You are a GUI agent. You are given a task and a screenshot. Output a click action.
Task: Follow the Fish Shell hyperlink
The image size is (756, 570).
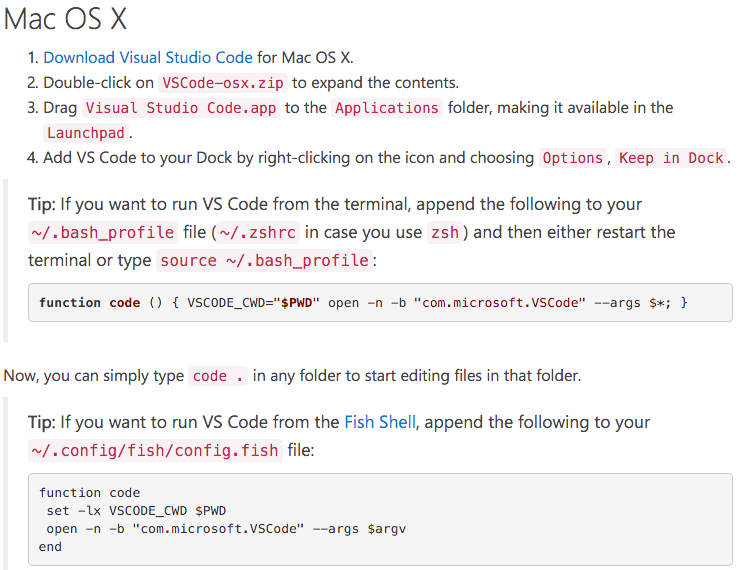coord(380,422)
